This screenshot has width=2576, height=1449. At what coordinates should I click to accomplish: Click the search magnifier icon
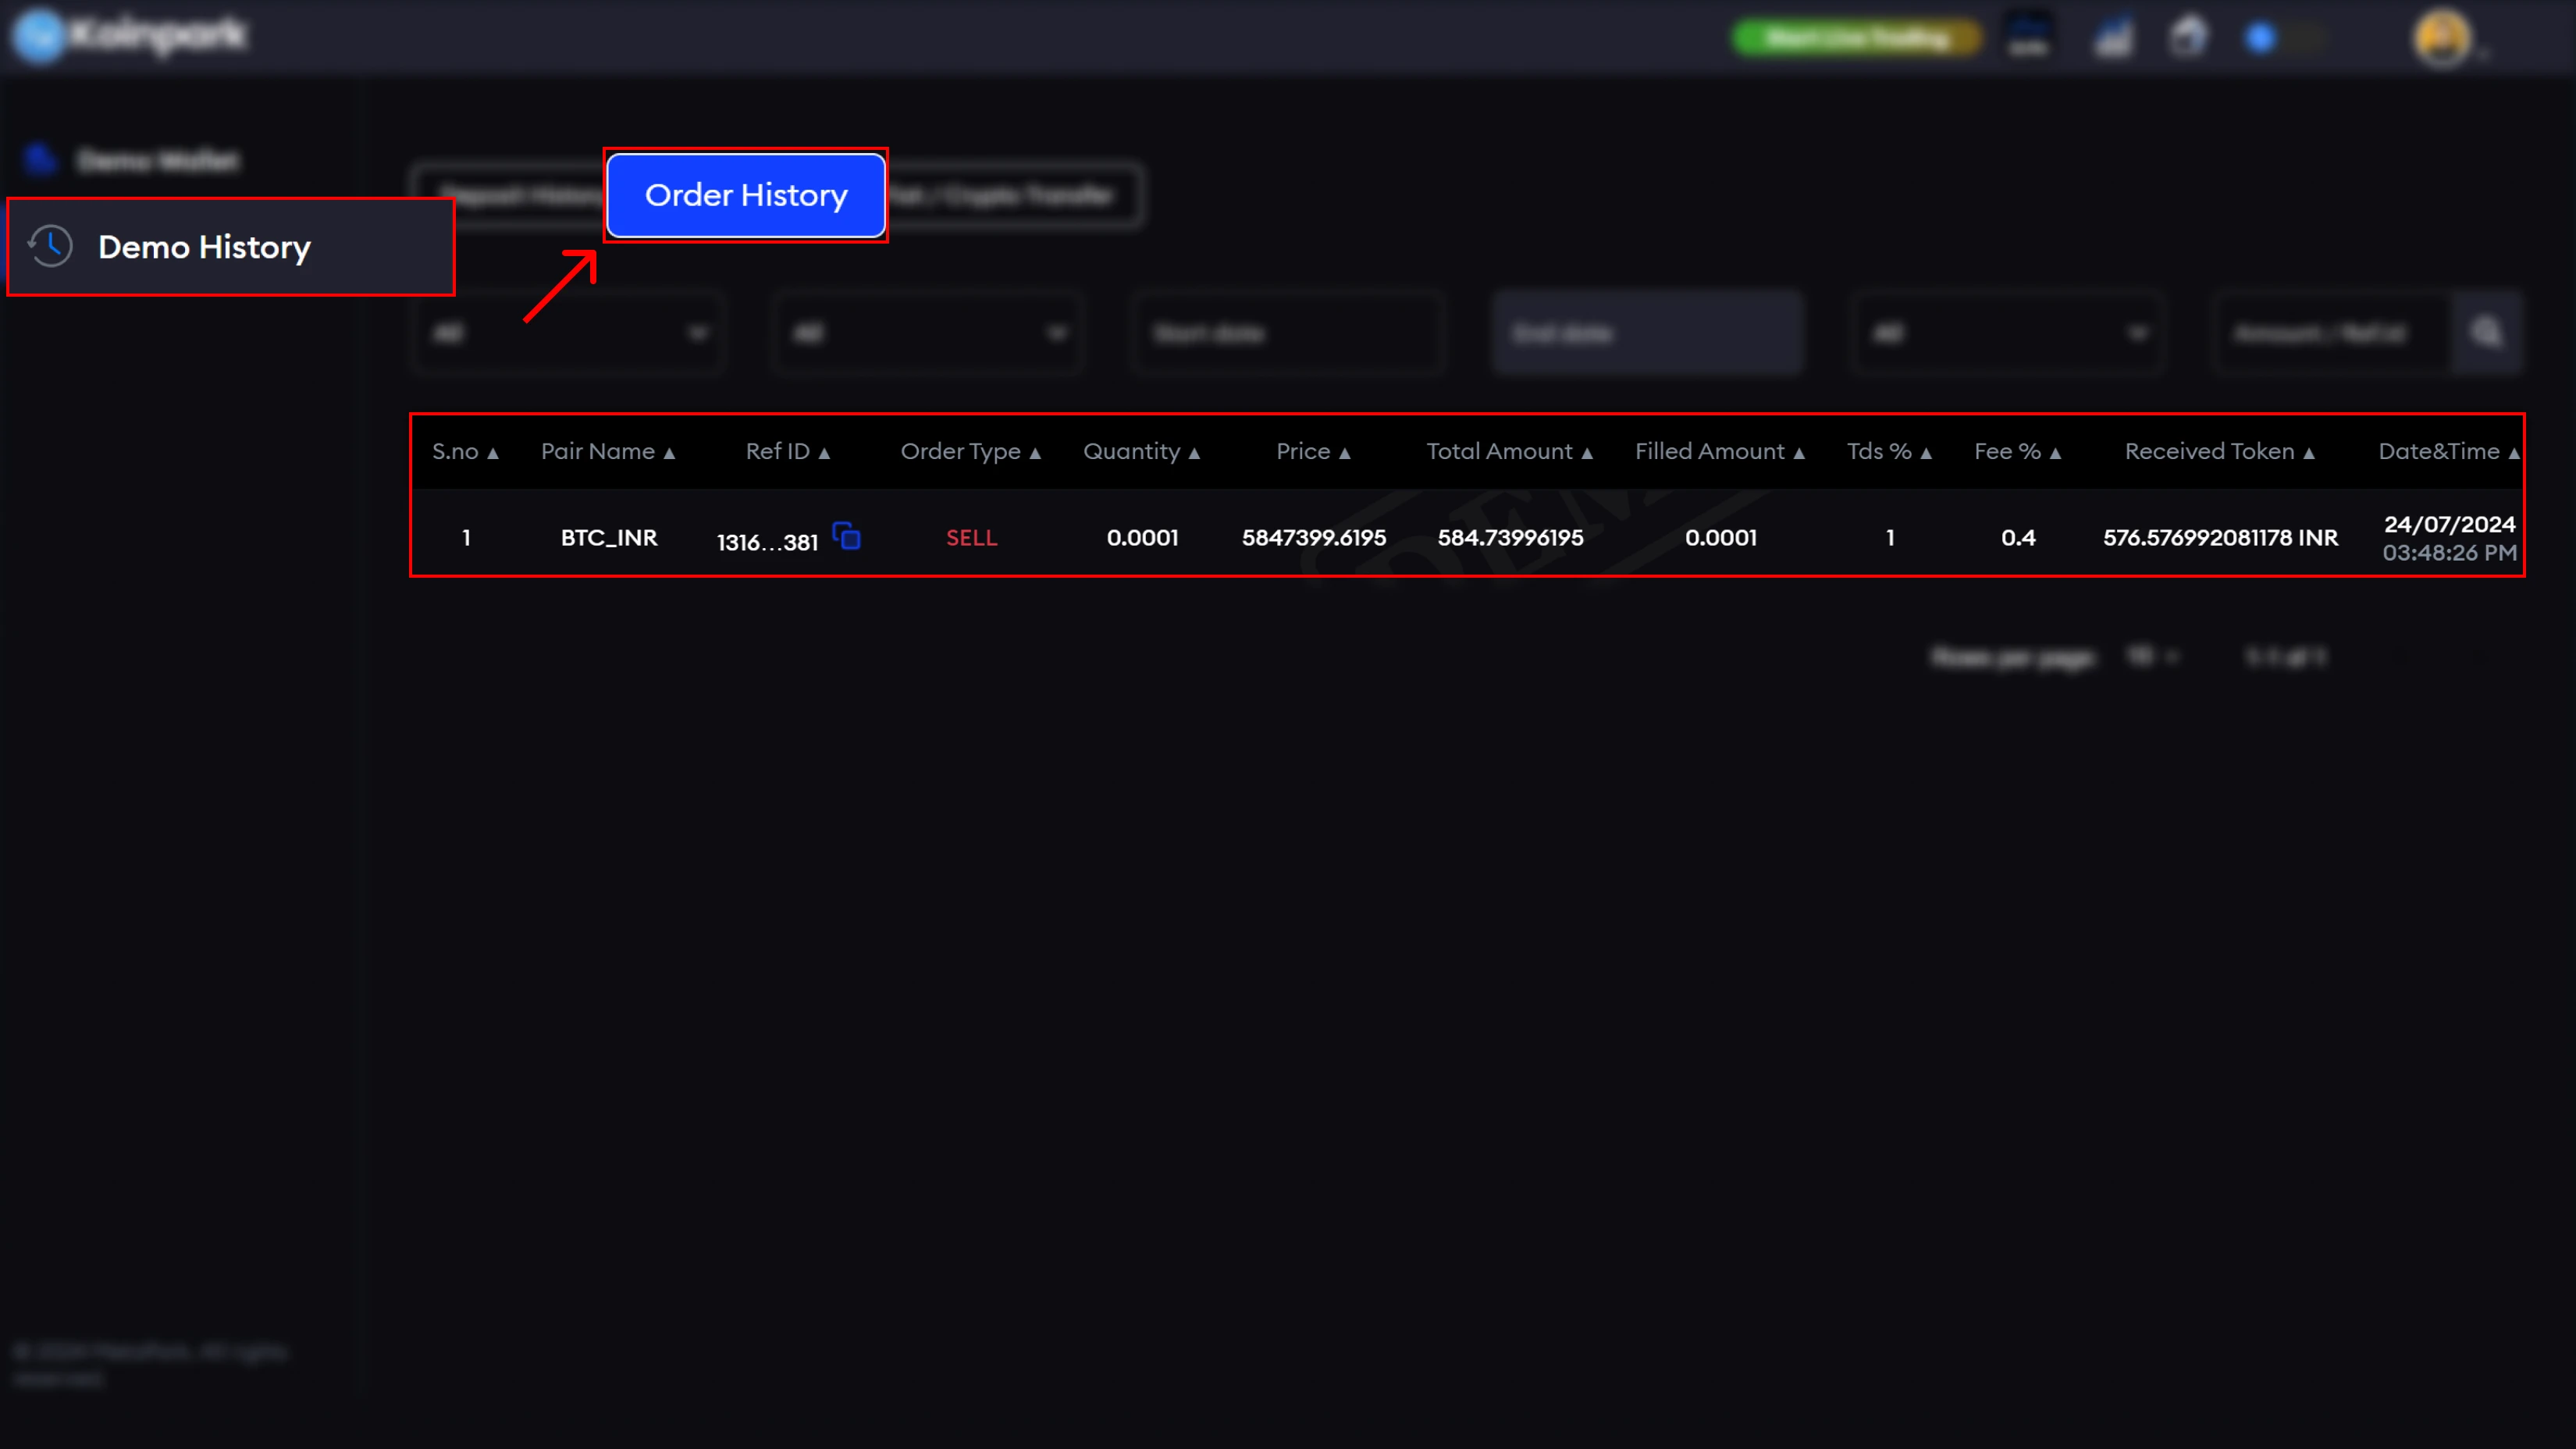tap(2486, 333)
